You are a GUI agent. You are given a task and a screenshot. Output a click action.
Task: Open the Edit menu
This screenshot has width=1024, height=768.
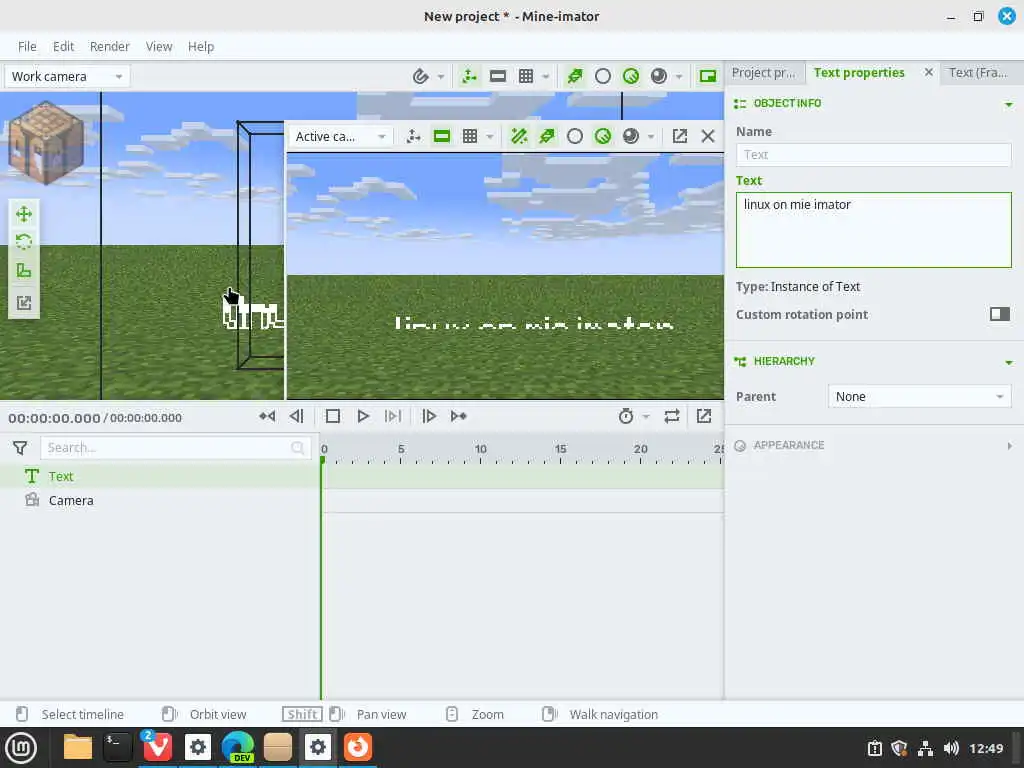pyautogui.click(x=63, y=46)
